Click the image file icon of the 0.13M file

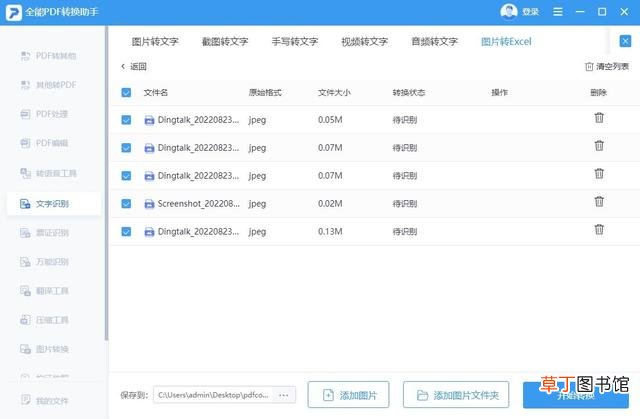click(x=149, y=232)
